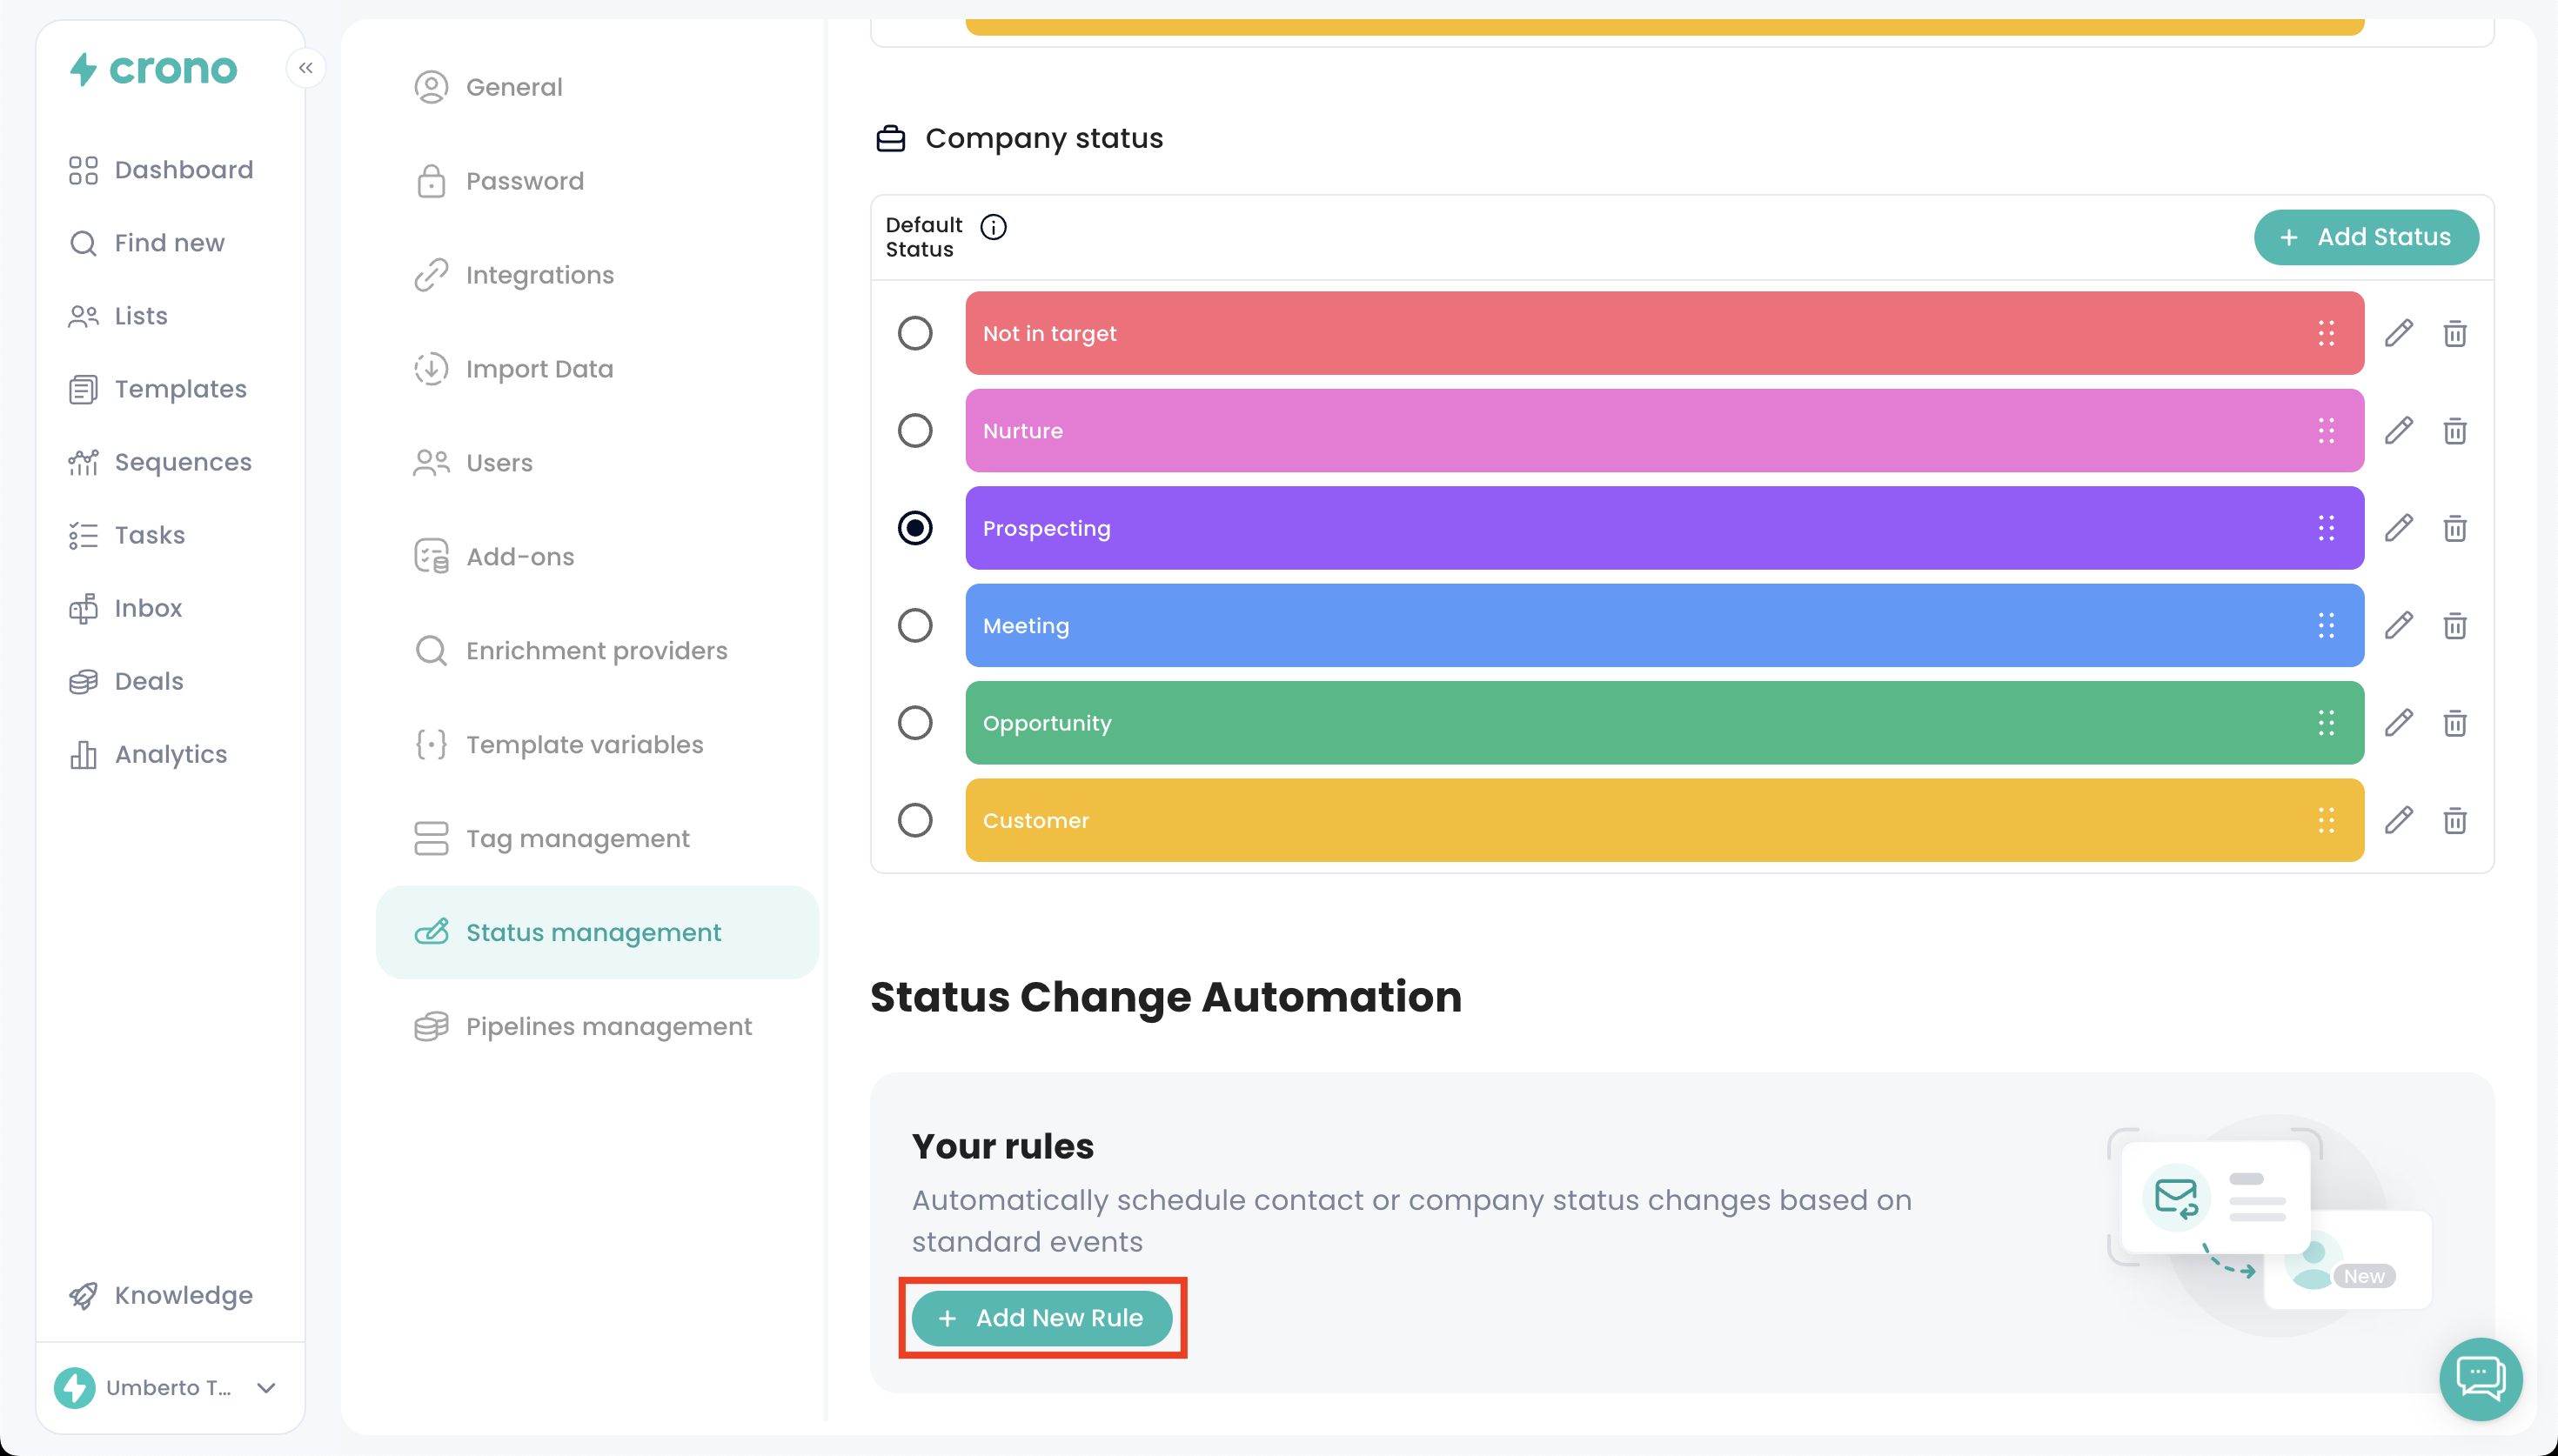Image resolution: width=2558 pixels, height=1456 pixels.
Task: Go to Tag management settings
Action: tap(577, 838)
